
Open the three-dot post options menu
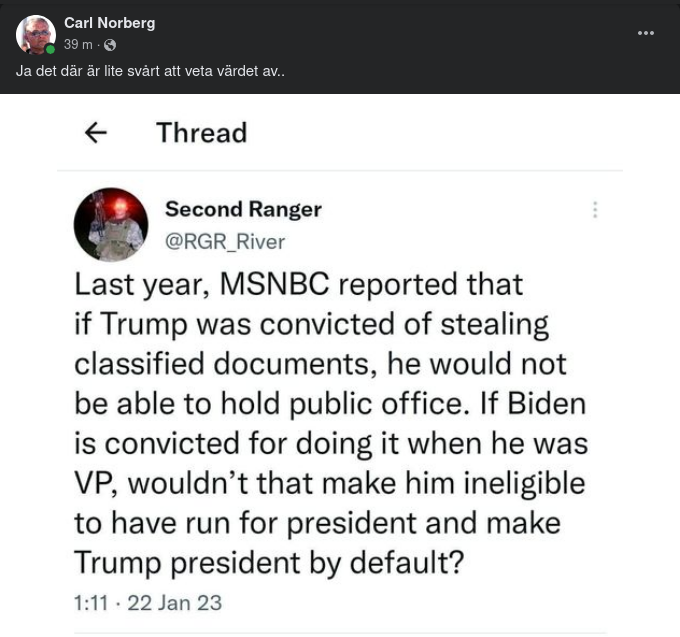(x=646, y=33)
